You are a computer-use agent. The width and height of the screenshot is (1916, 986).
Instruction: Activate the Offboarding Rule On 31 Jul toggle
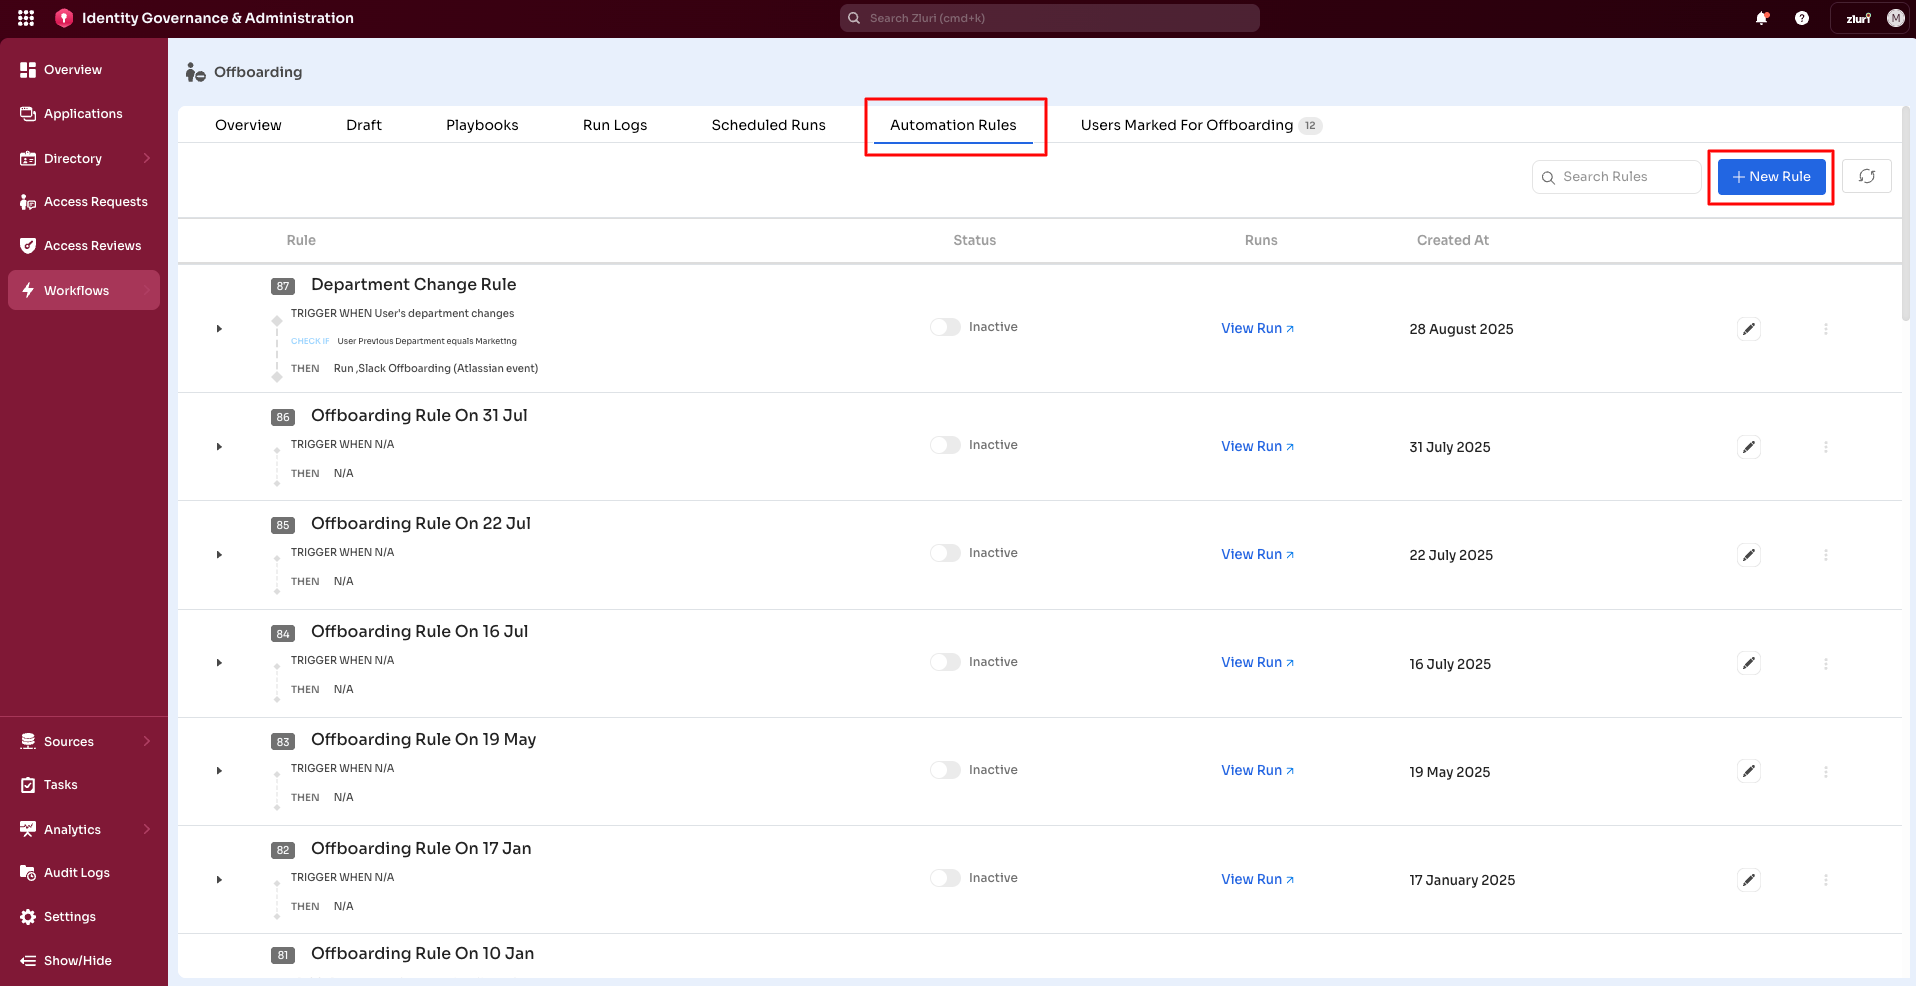pyautogui.click(x=943, y=444)
